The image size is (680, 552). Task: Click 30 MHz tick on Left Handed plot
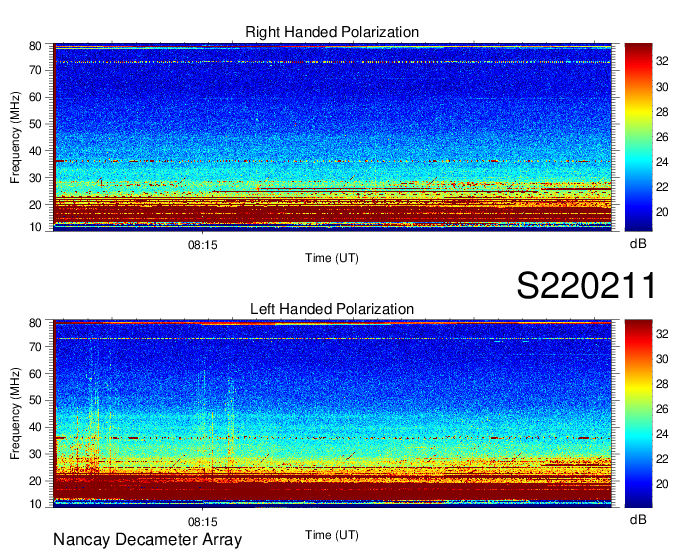(x=35, y=454)
